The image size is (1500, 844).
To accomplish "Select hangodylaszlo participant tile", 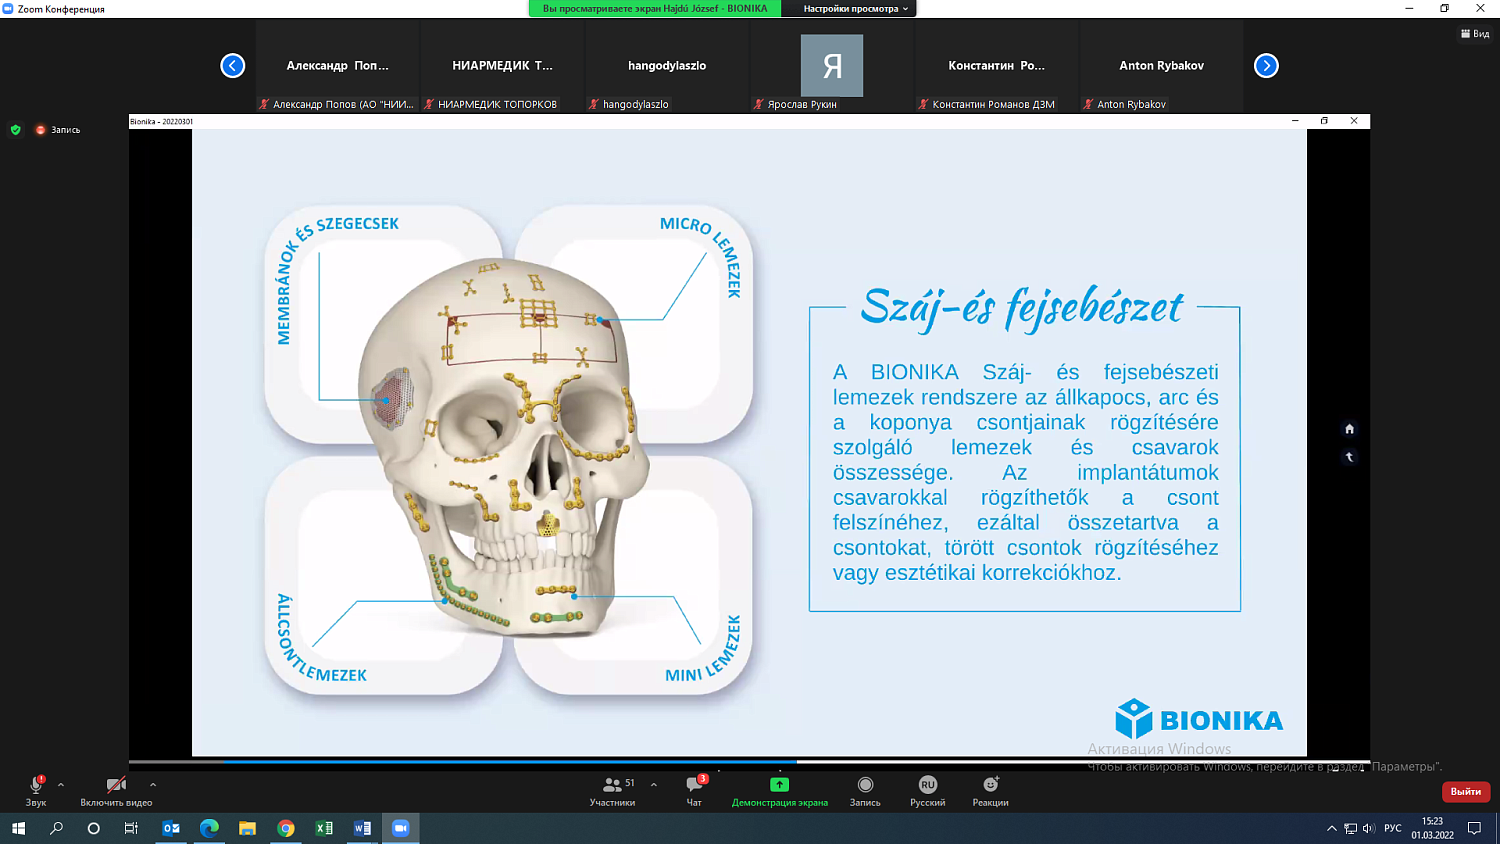I will click(667, 66).
